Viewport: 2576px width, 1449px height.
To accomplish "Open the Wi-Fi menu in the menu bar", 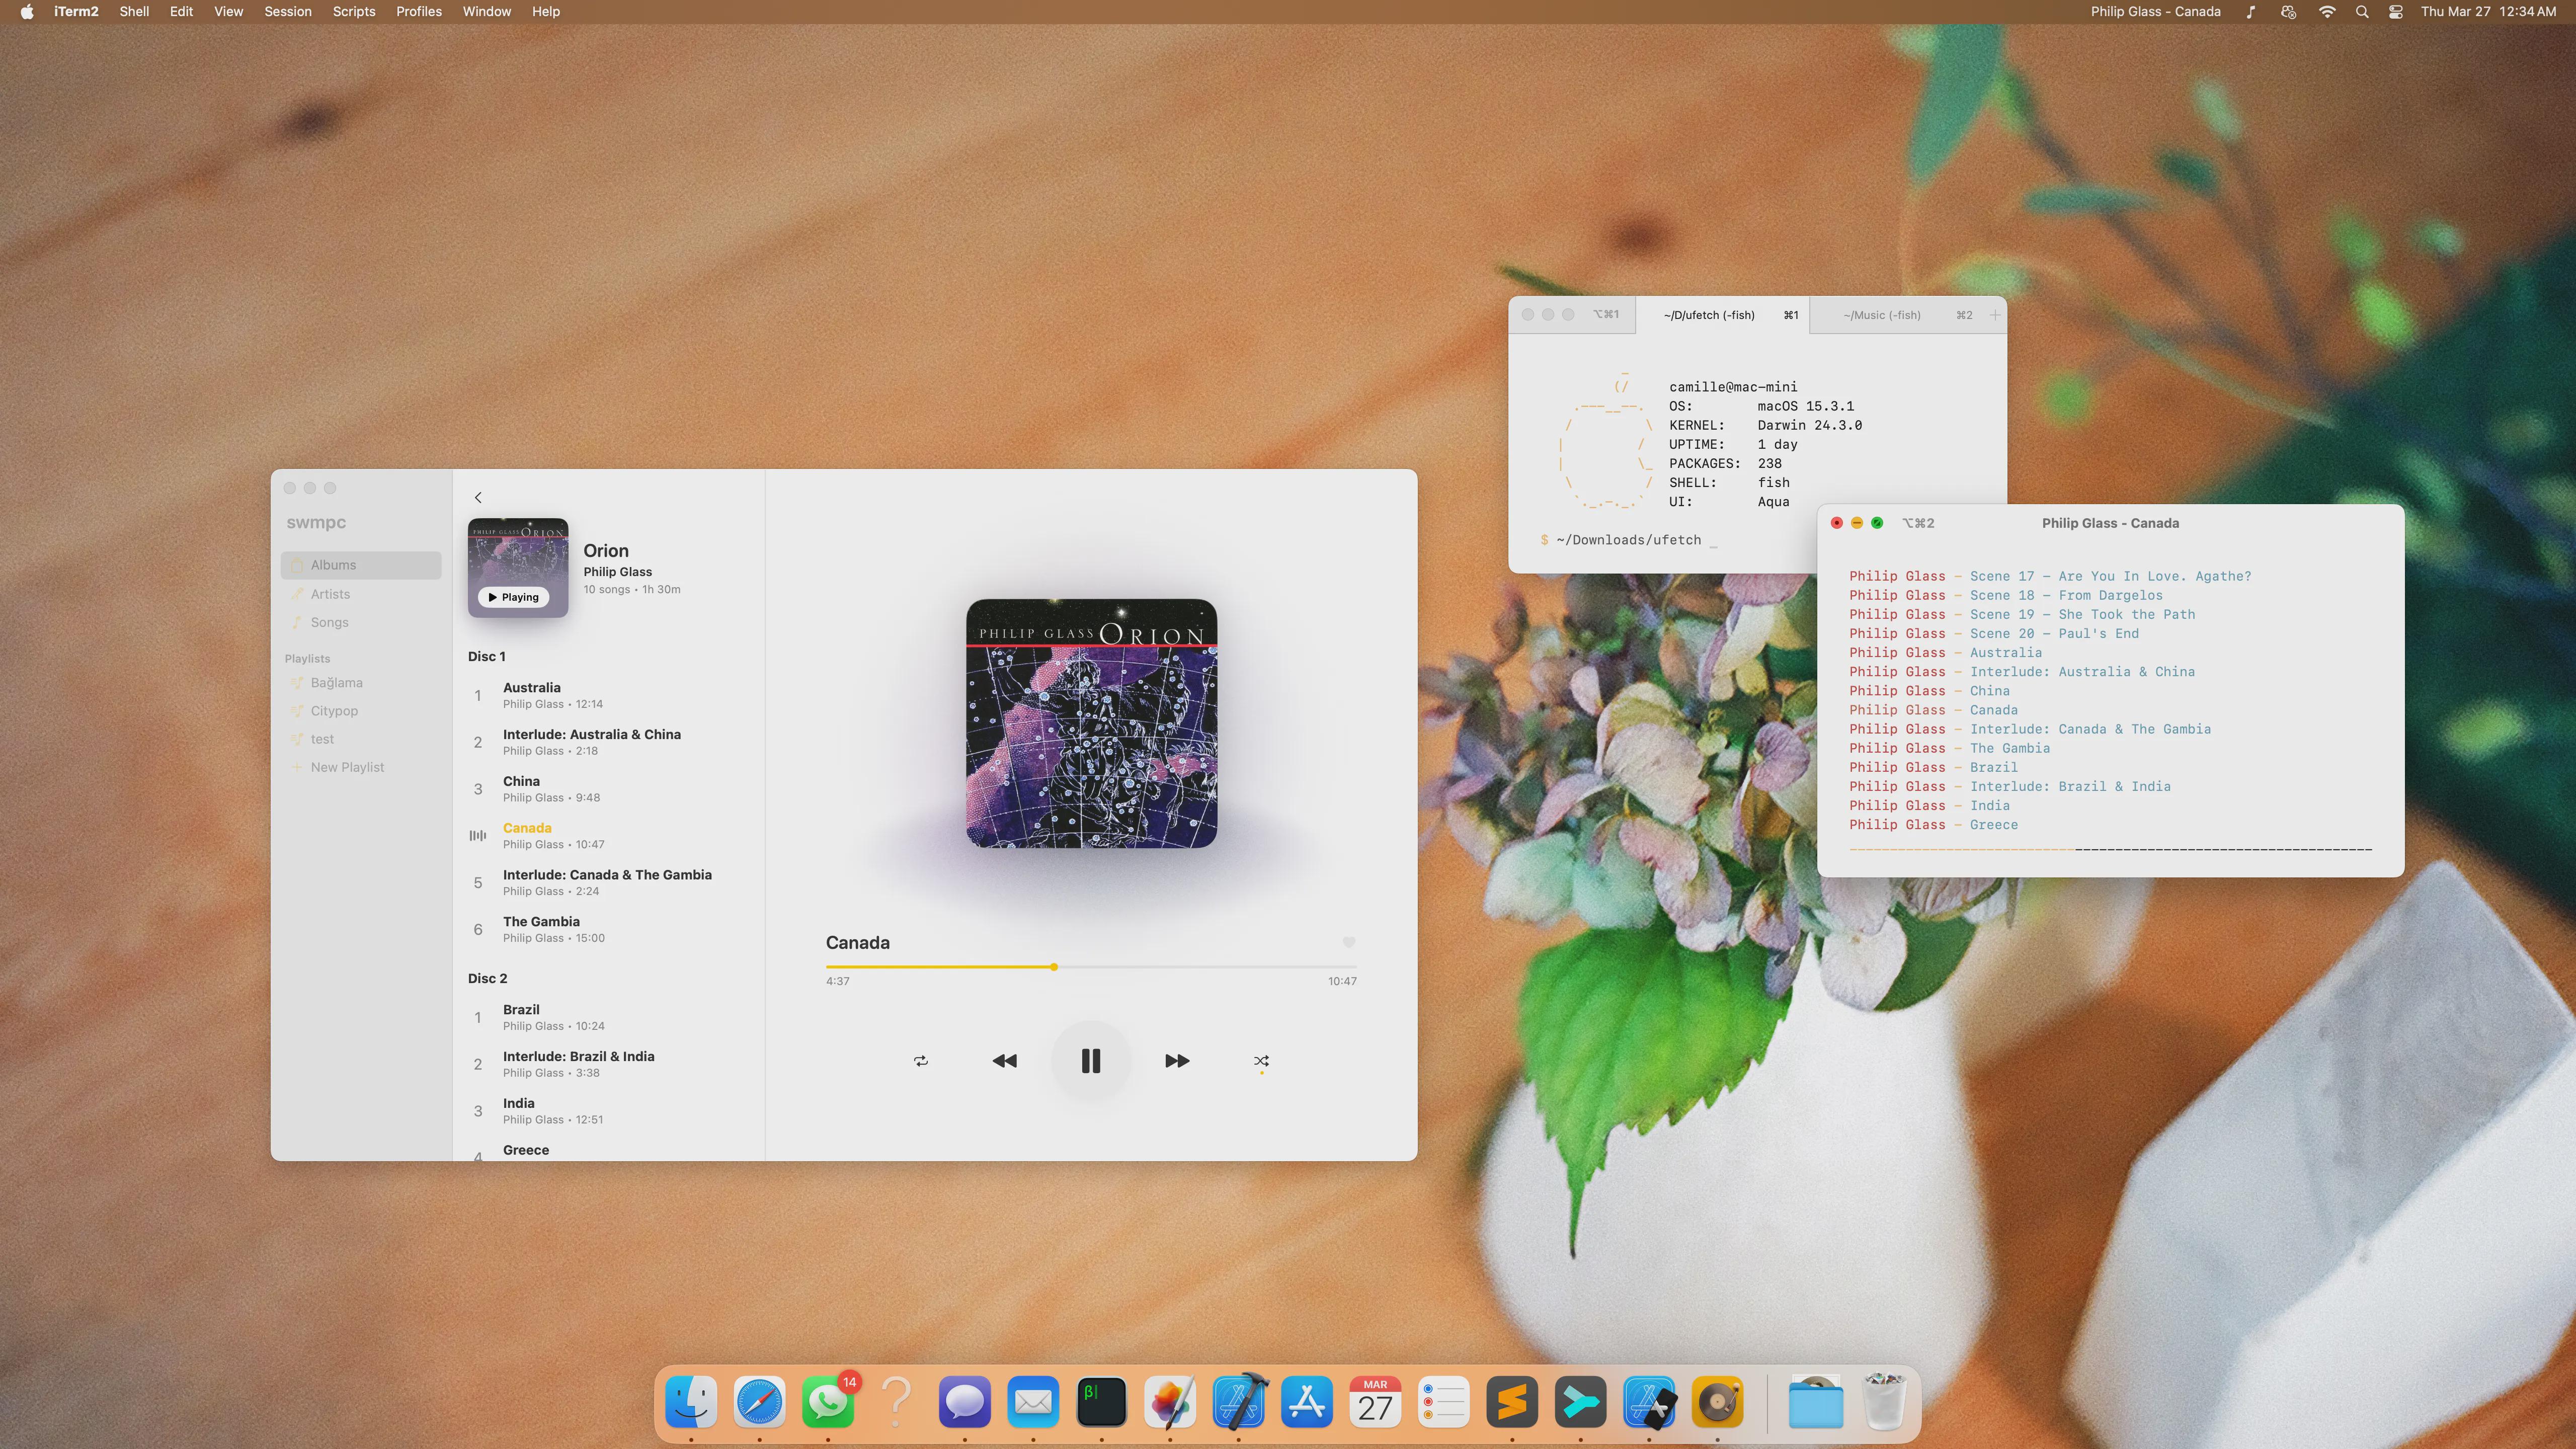I will tap(2327, 11).
